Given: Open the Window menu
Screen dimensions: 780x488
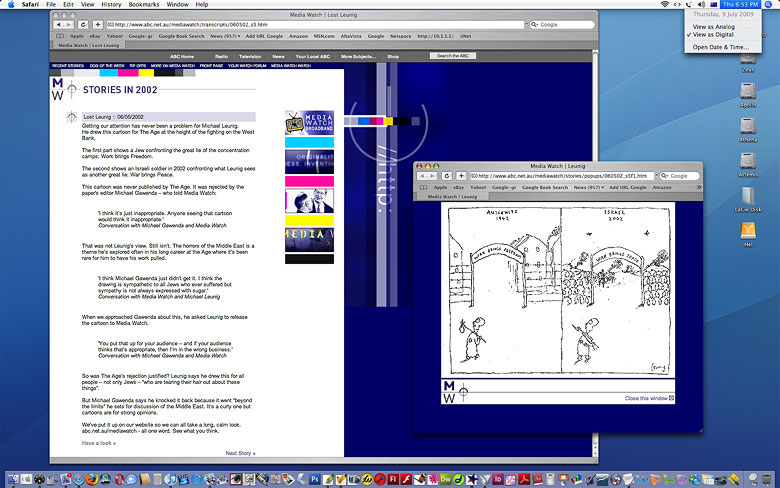Looking at the screenshot, I should pyautogui.click(x=177, y=4).
